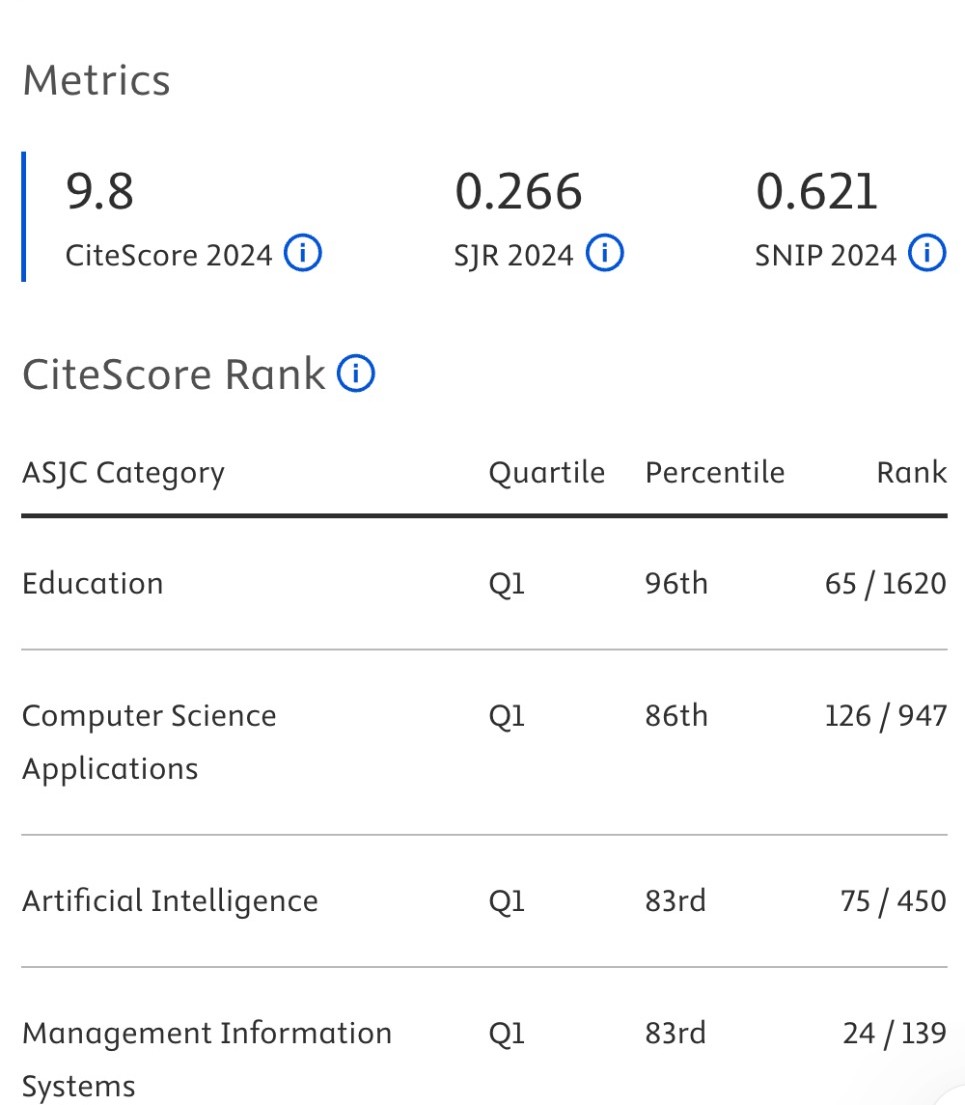Open the info circle next to the 0.266 value
Viewport: 965px width, 1105px height.
click(603, 254)
